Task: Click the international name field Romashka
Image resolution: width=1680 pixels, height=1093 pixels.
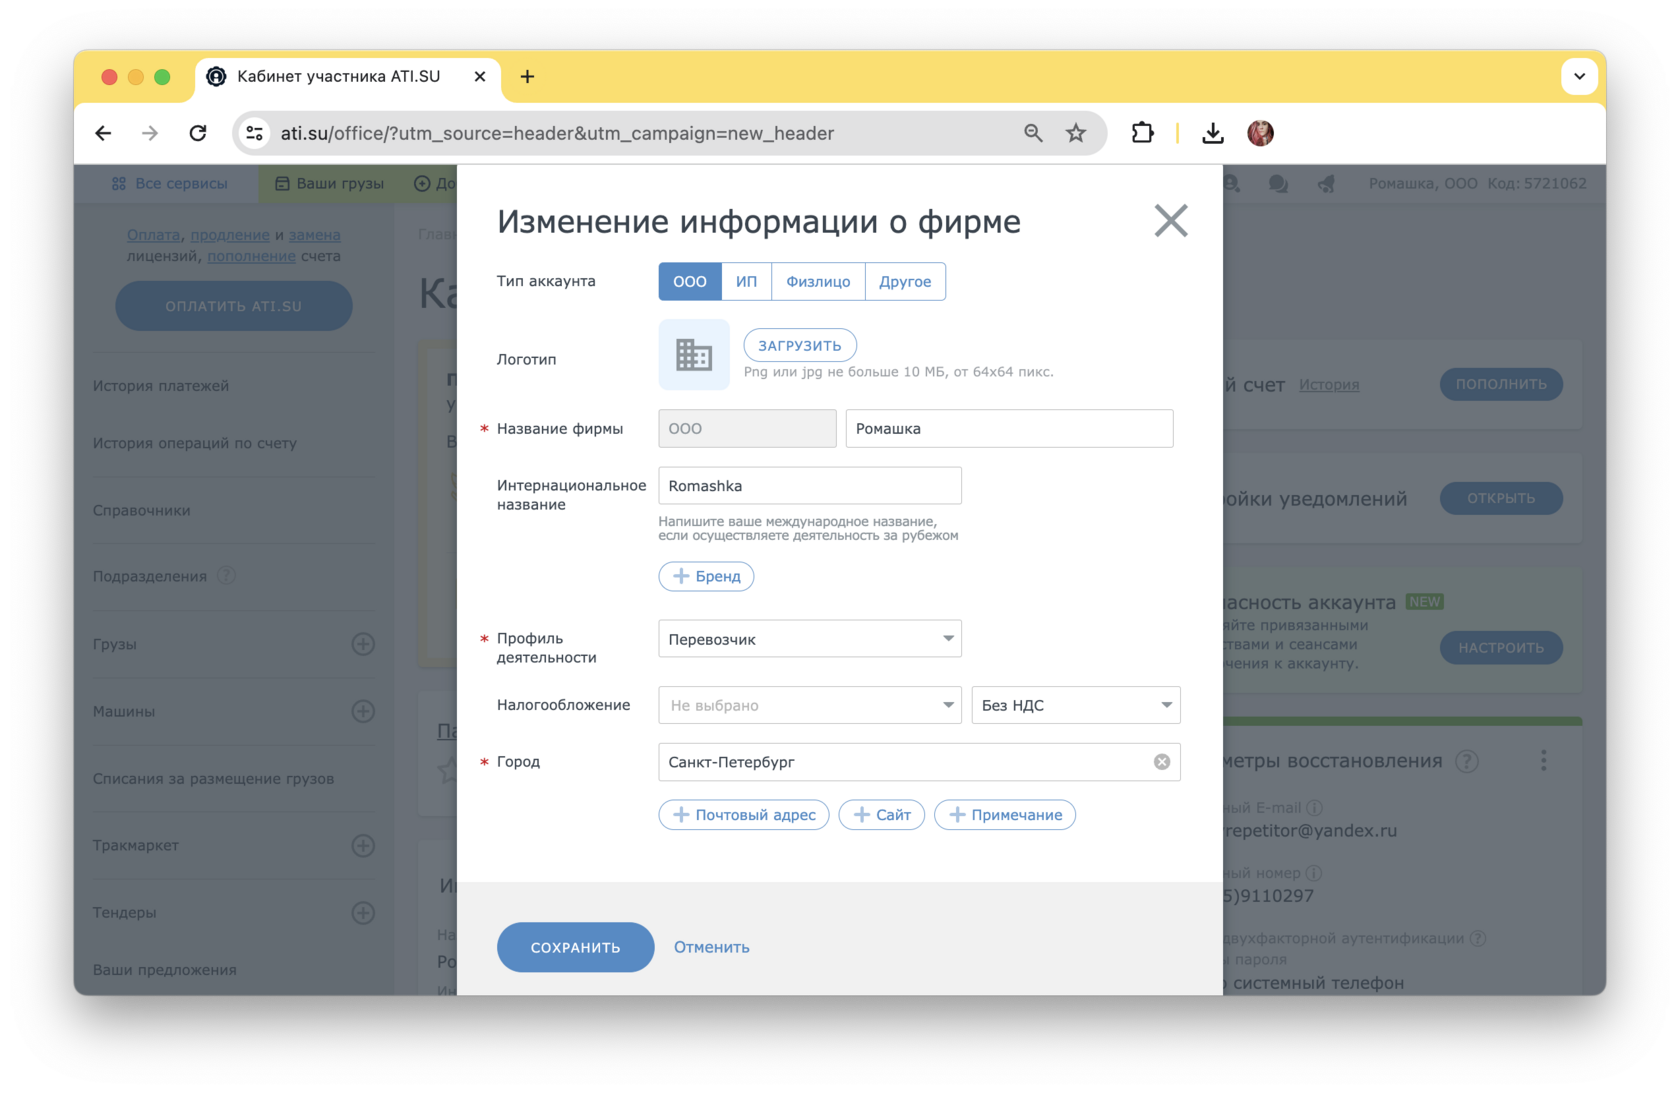Action: [809, 486]
